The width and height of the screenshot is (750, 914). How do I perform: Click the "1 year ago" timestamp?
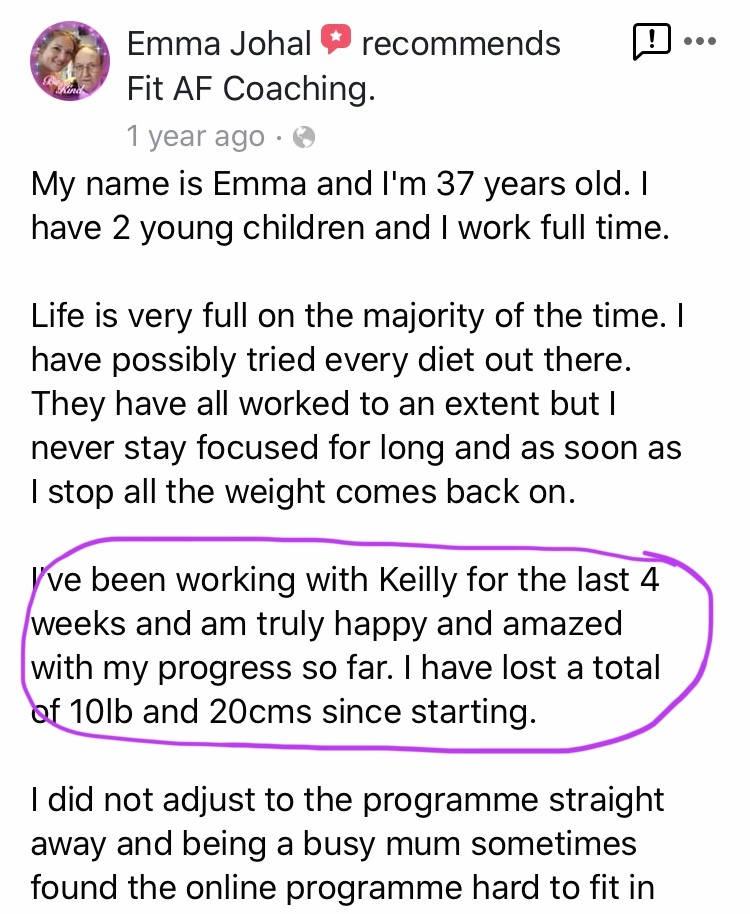point(196,136)
